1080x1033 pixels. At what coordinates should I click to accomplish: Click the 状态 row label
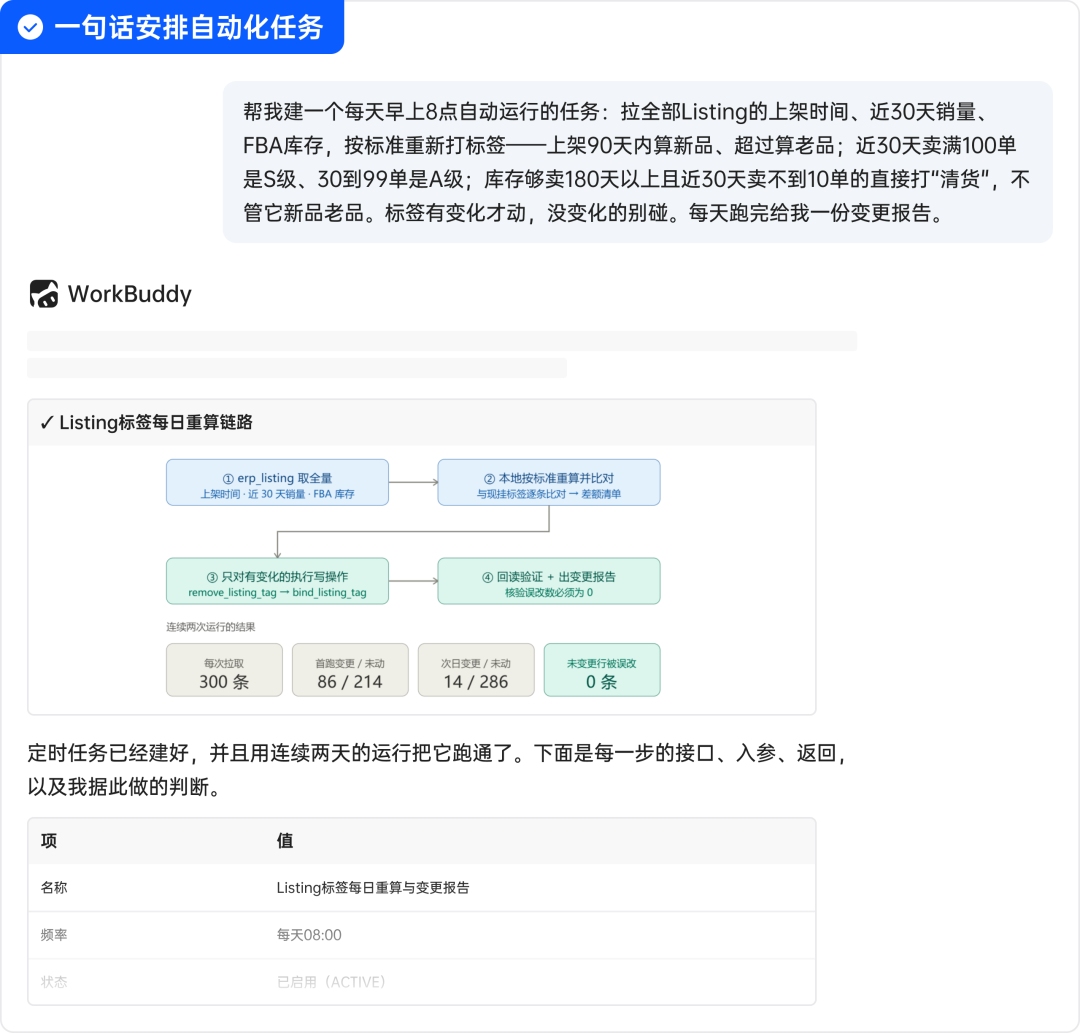54,982
